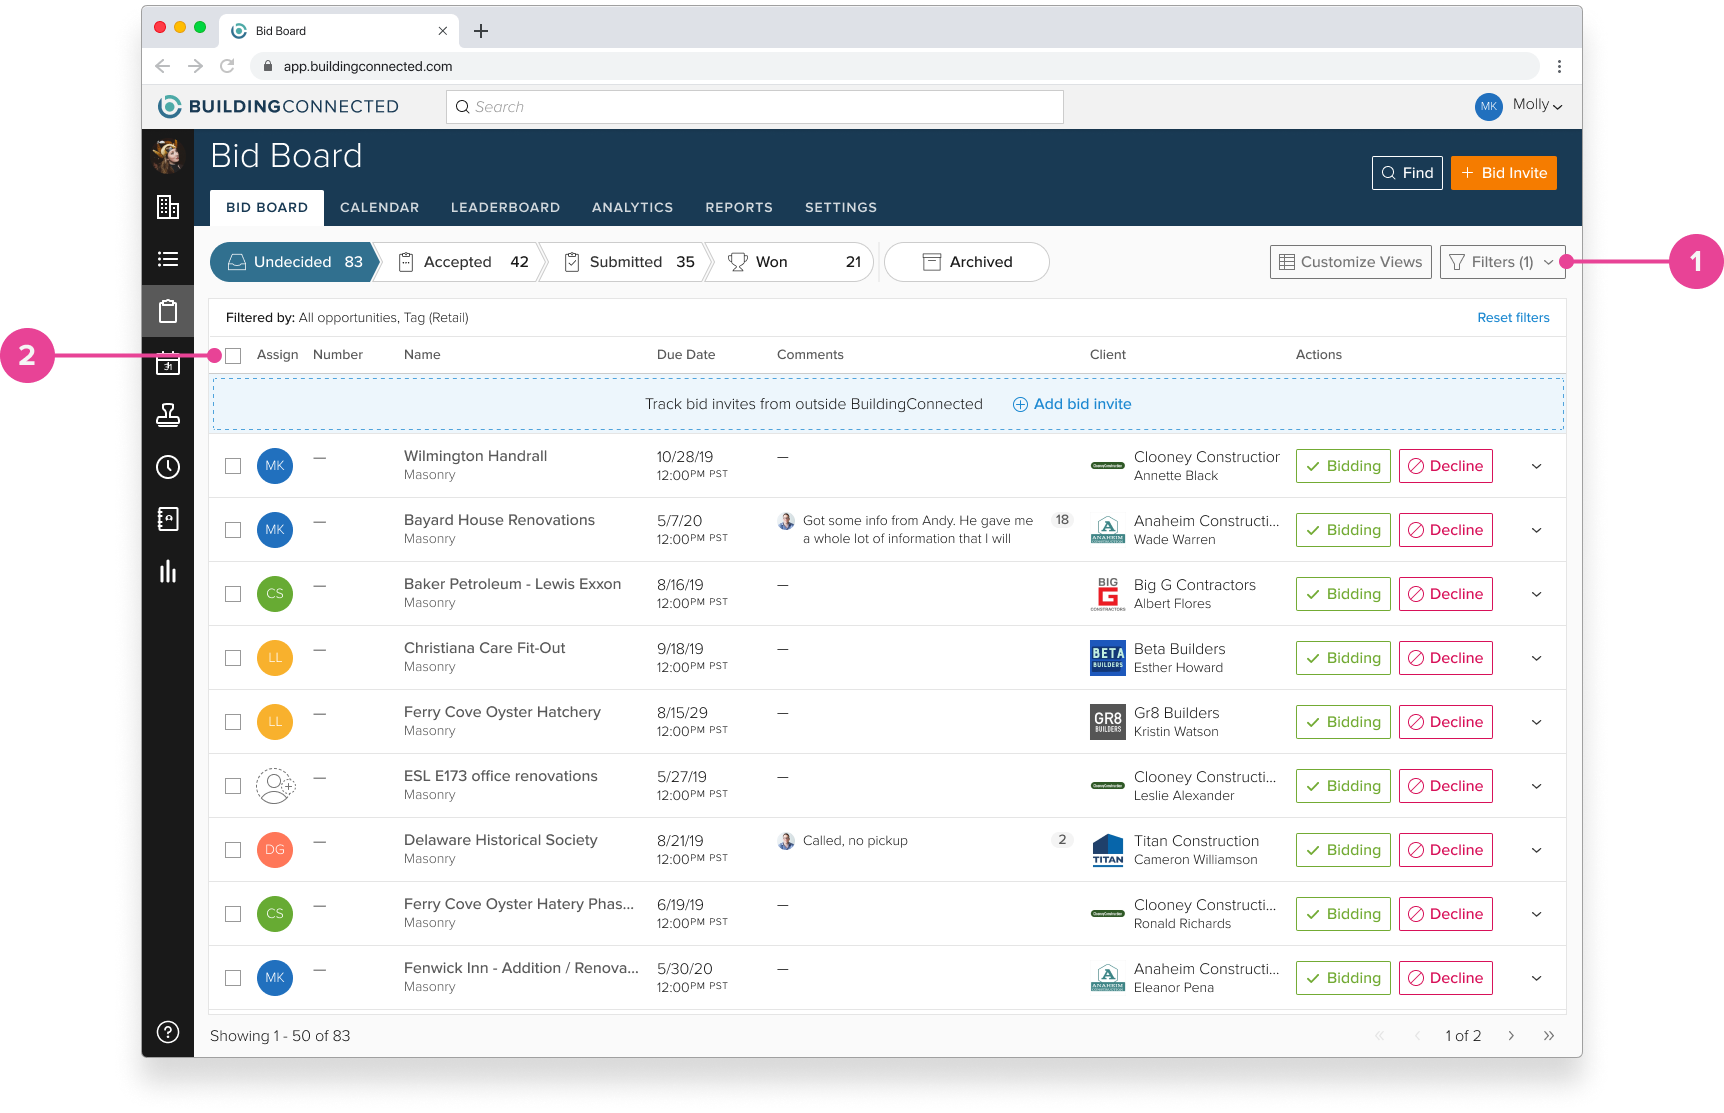Open the Analytics tab
Screen dimensions: 1724x1113
click(x=632, y=208)
